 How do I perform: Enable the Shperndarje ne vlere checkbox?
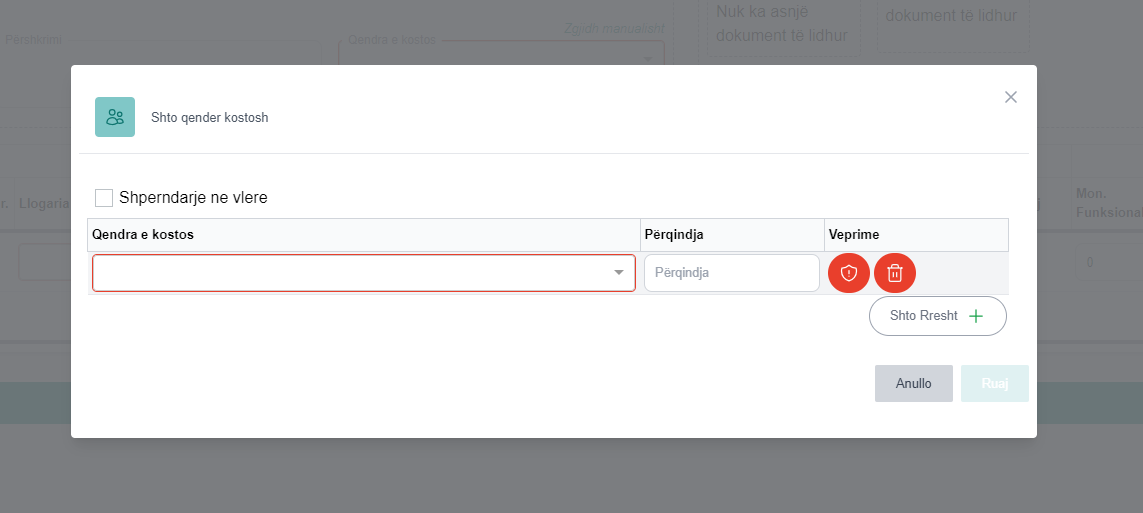tap(104, 198)
